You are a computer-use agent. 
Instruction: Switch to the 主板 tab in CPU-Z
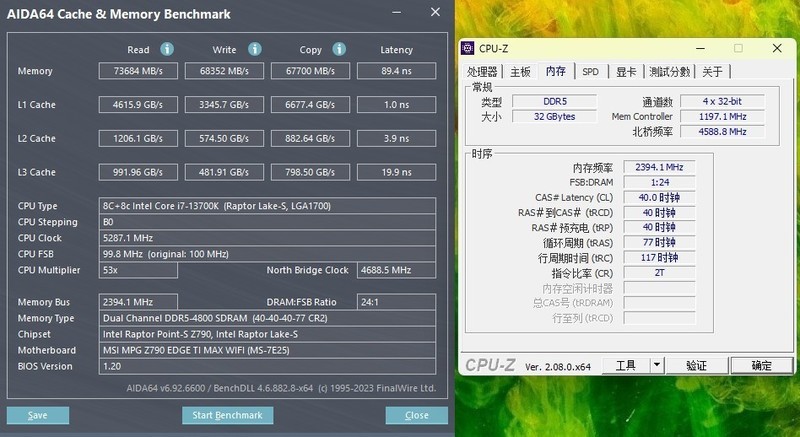click(x=520, y=72)
